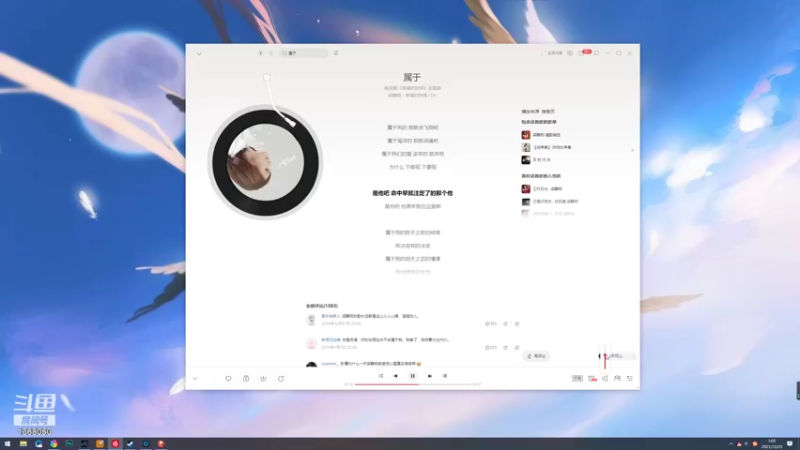Click the listen-to-identify icon beside the search box
The image size is (800, 450).
coord(336,53)
